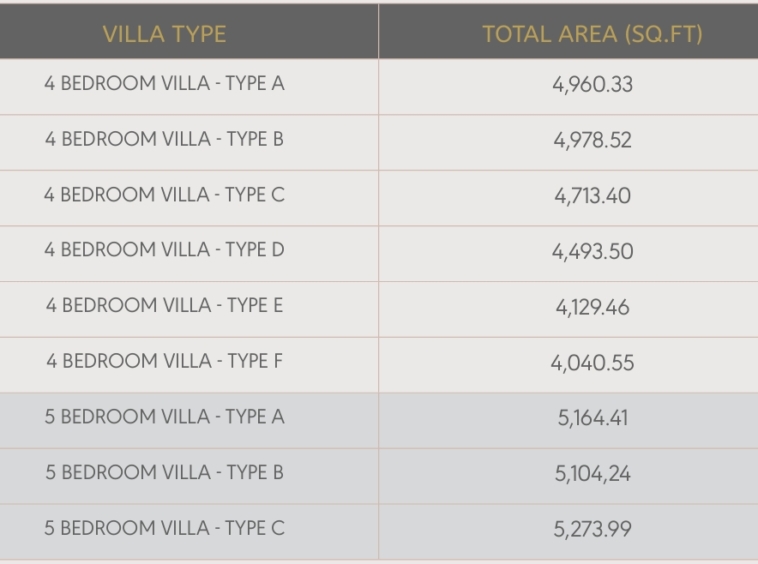Select the 4 Bedroom Villa - Type A cell
Image resolution: width=758 pixels, height=564 pixels.
(164, 84)
